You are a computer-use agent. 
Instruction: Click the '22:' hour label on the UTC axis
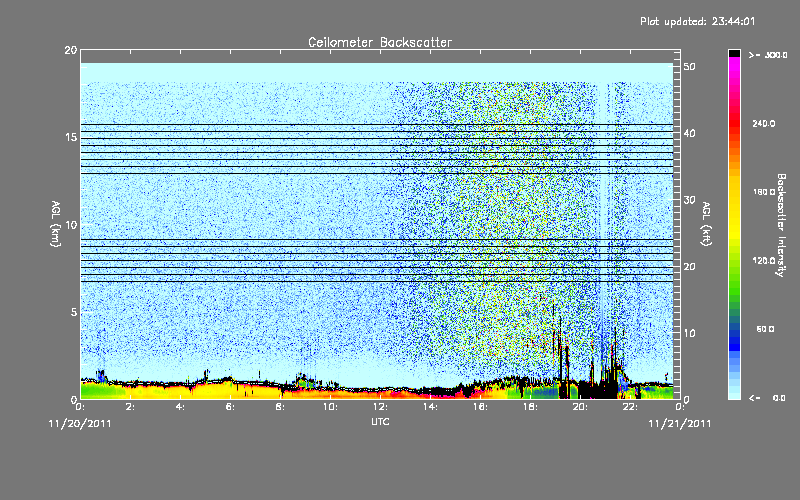click(x=630, y=407)
